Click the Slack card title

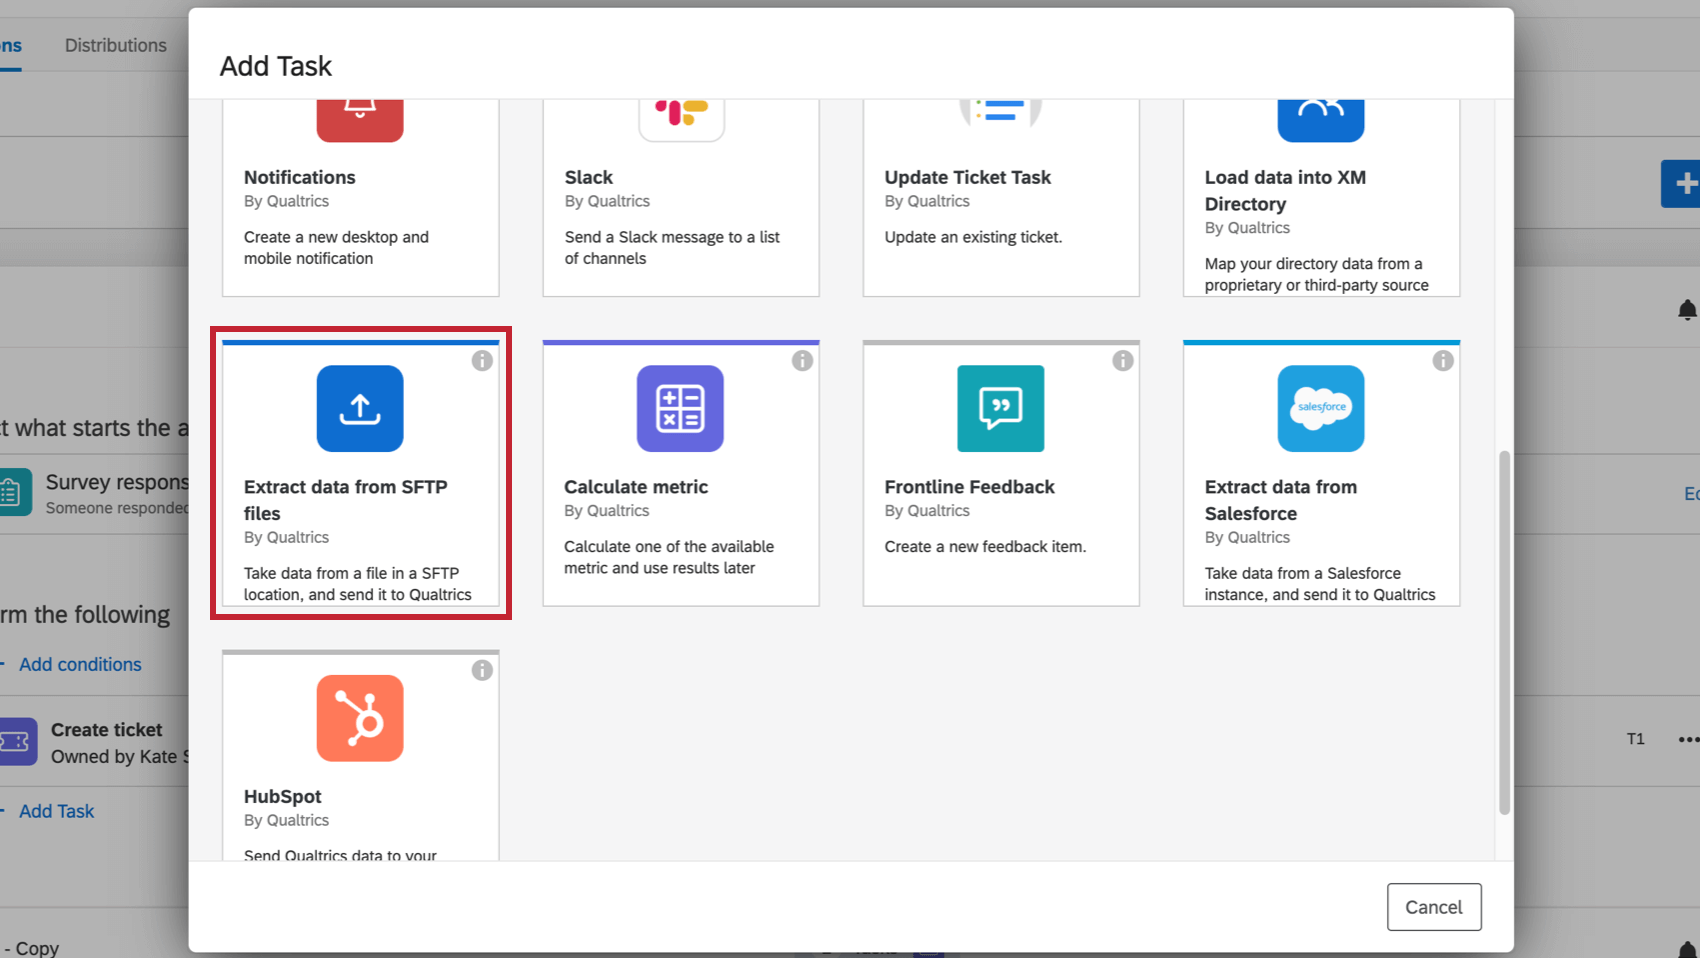coord(589,177)
